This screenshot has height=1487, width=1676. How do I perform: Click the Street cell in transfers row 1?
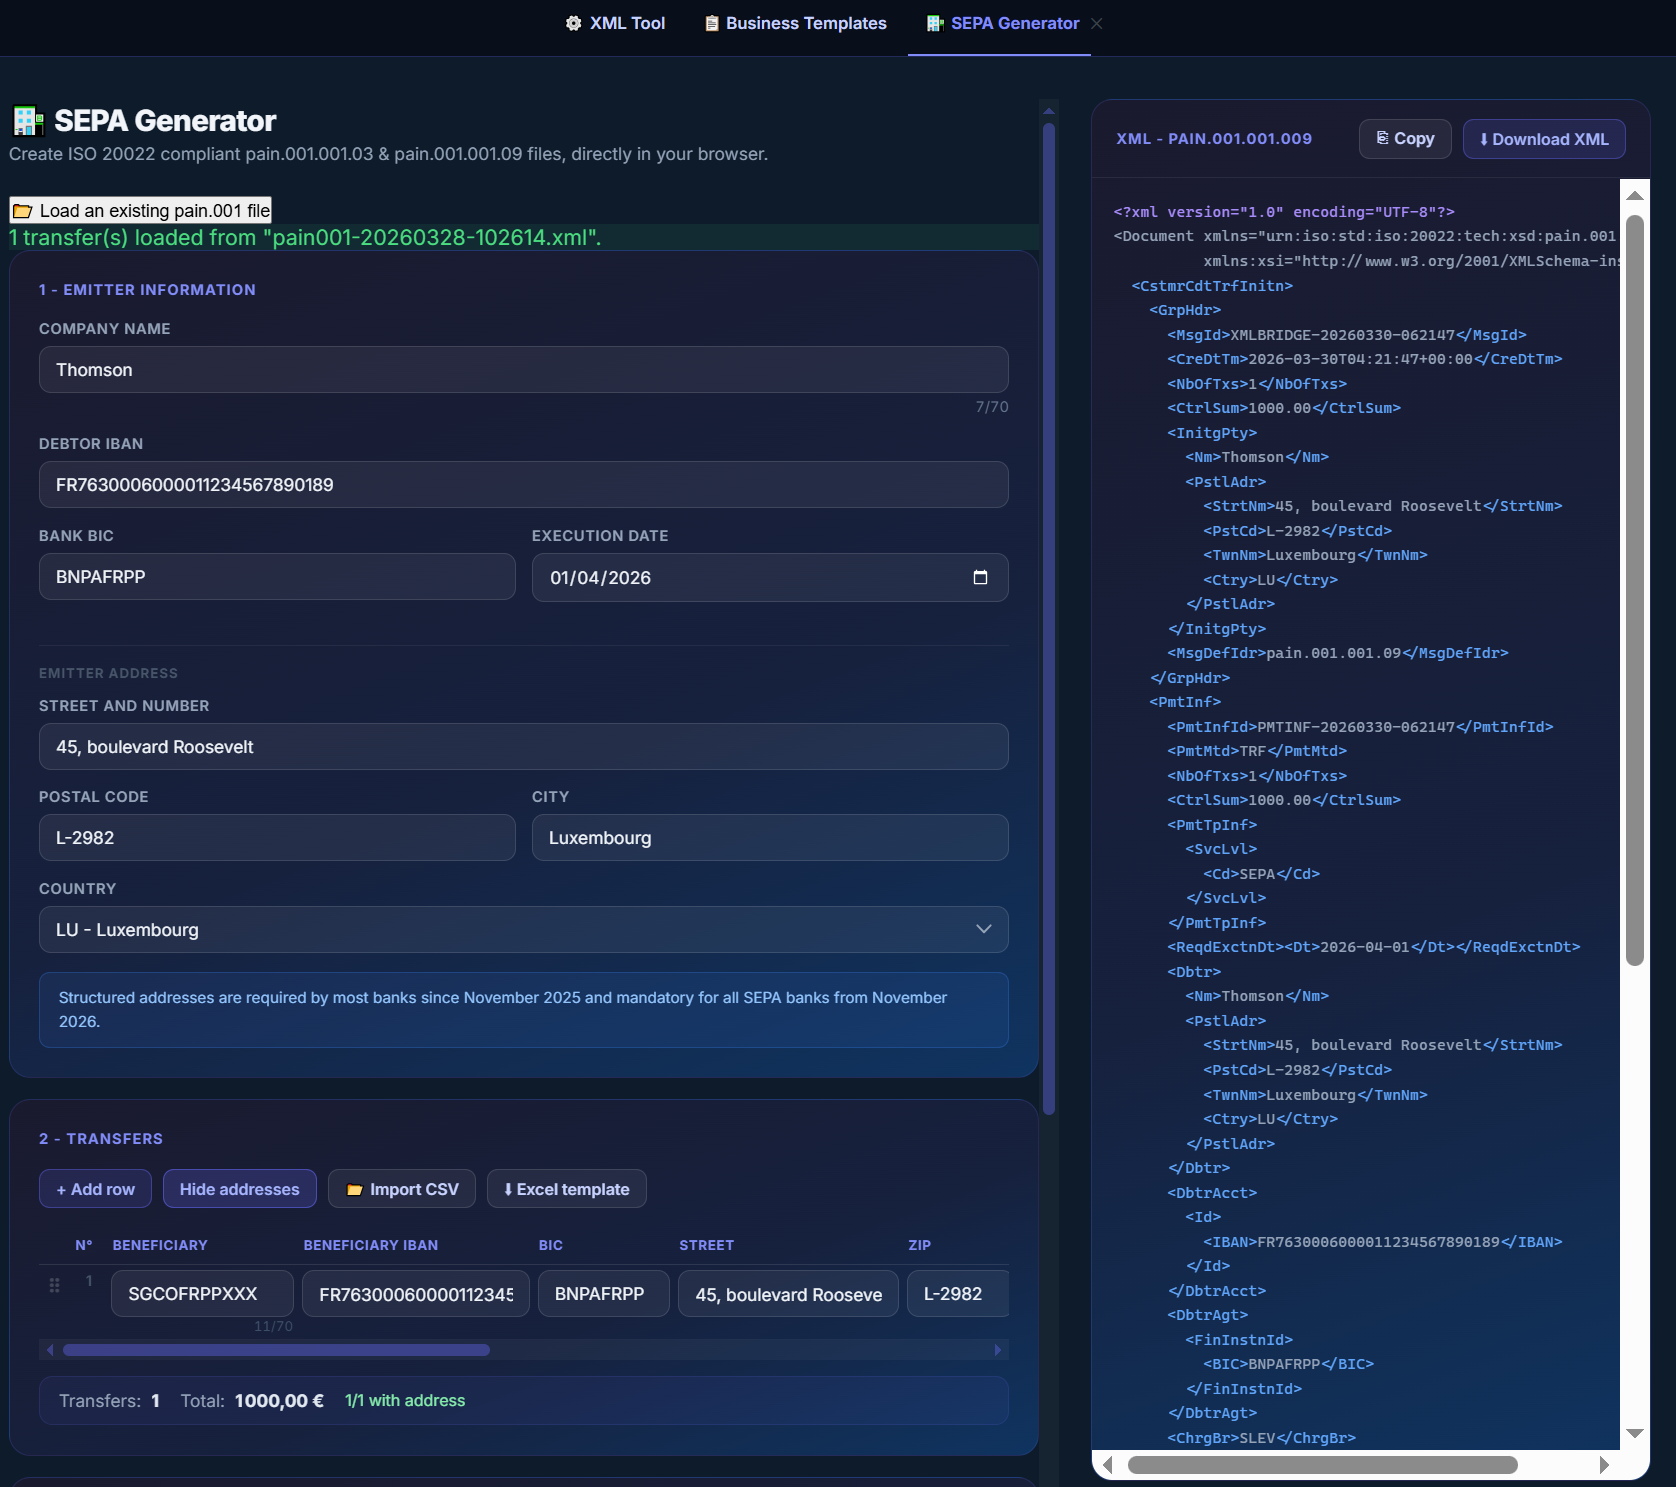coord(788,1294)
